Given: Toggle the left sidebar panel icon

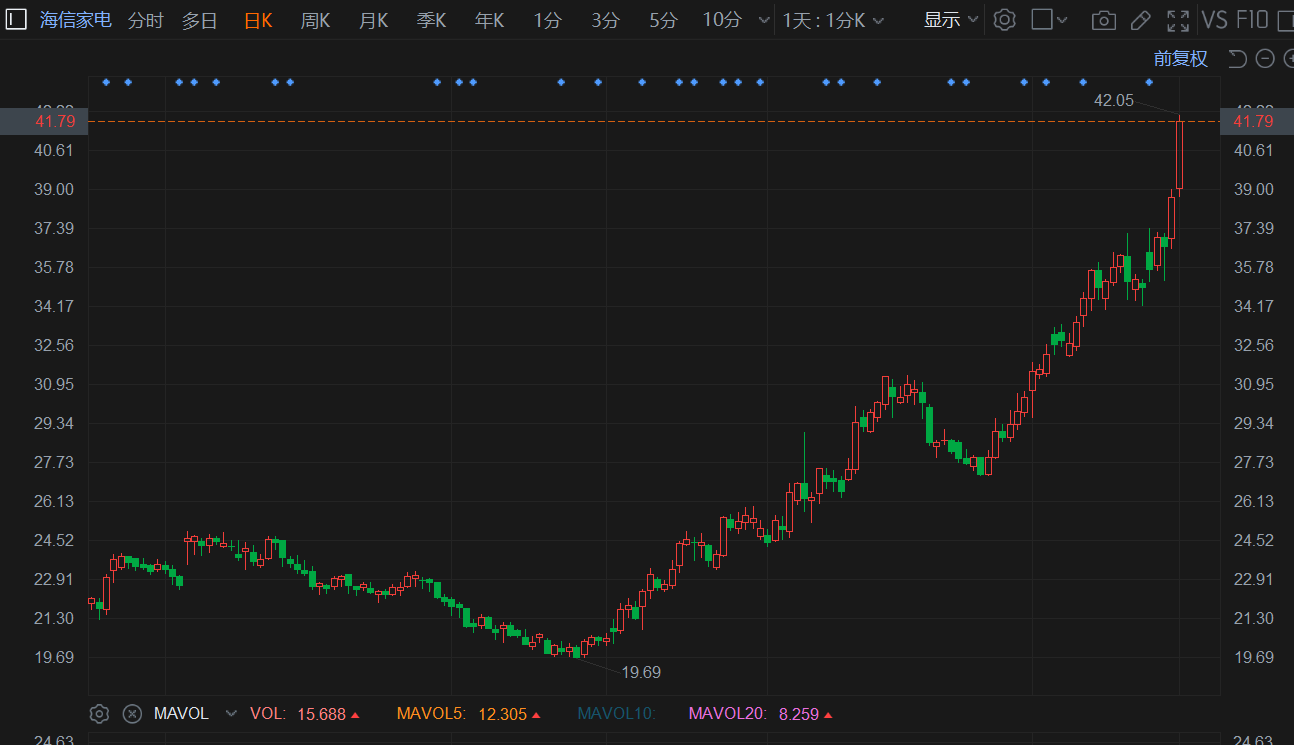Looking at the screenshot, I should point(17,20).
